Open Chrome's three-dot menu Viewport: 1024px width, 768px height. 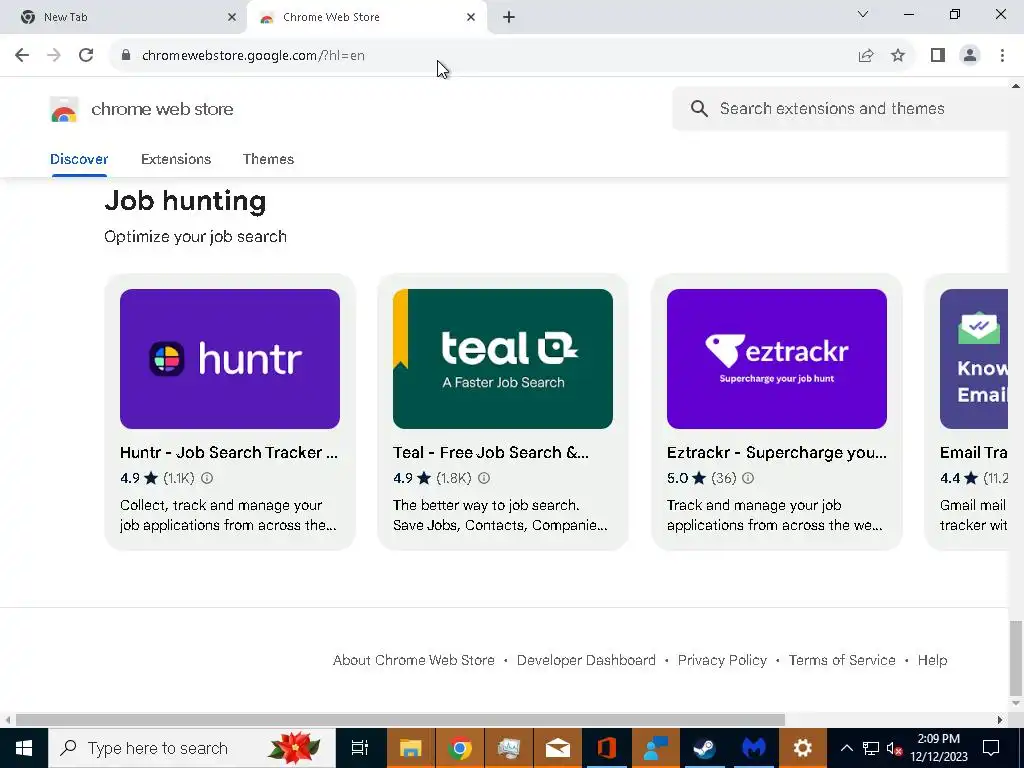point(1002,56)
